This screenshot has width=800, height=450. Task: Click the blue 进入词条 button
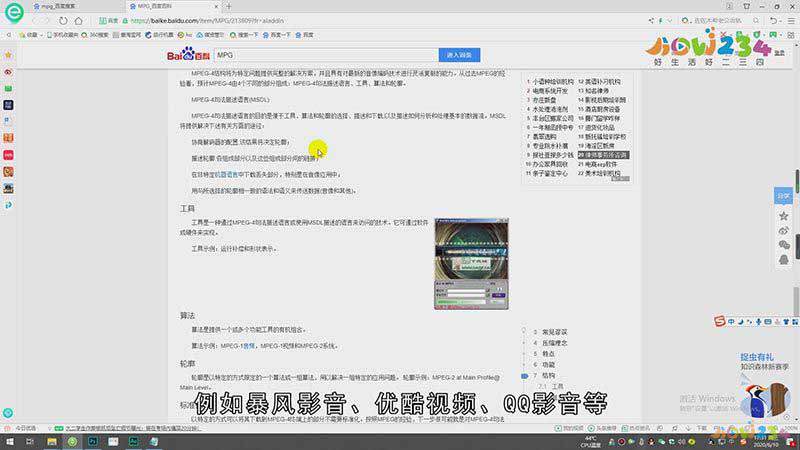coord(459,55)
